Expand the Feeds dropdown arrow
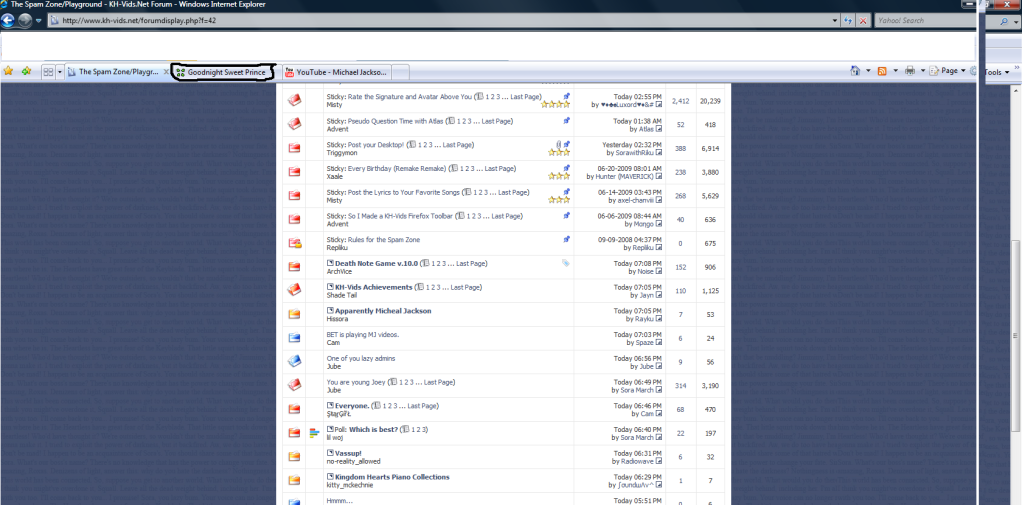Screen dimensions: 1022x505 [895, 70]
